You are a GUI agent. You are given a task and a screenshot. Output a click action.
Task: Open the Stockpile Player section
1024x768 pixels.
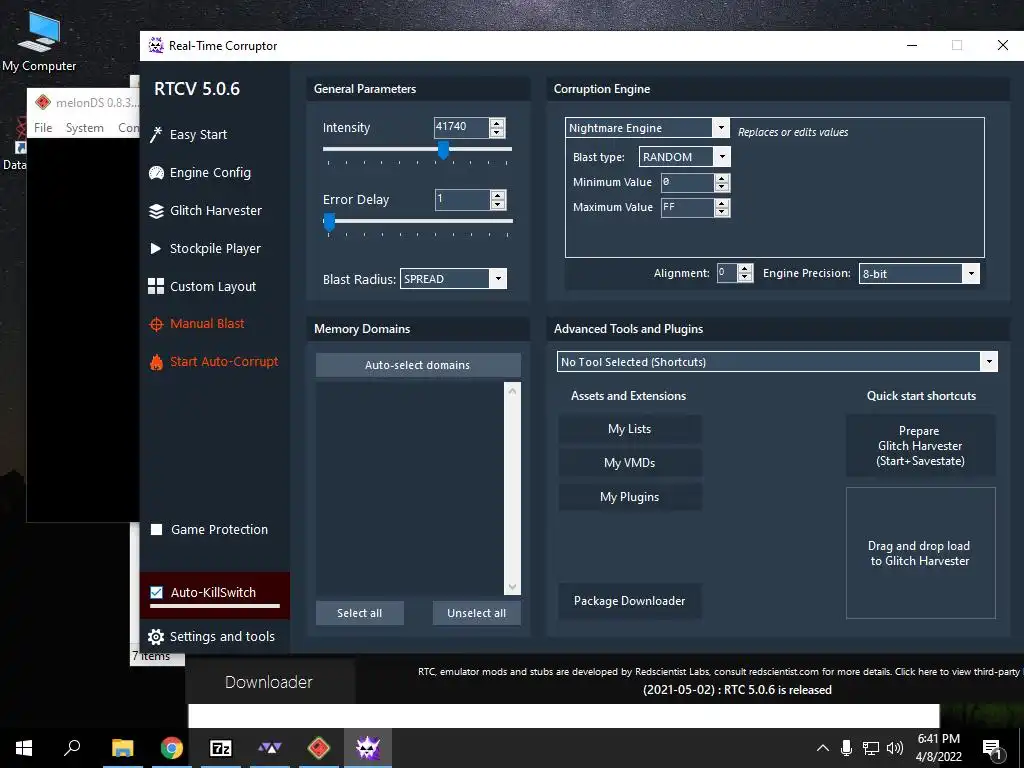[215, 248]
